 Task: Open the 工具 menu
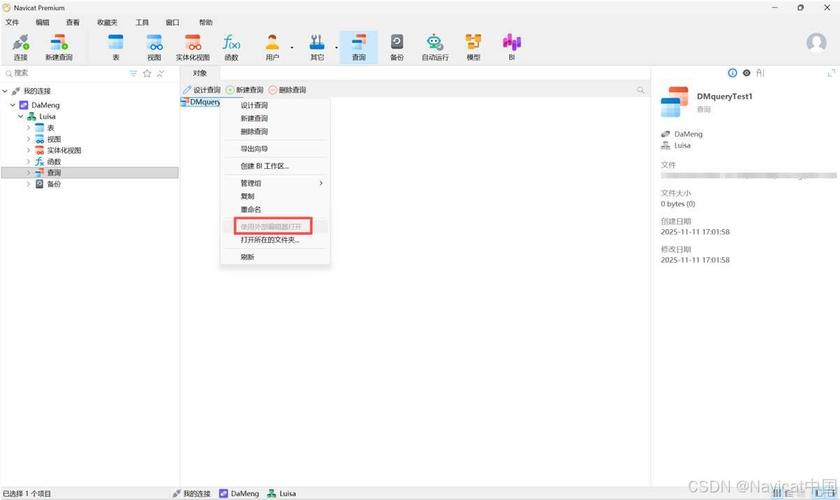tap(142, 22)
